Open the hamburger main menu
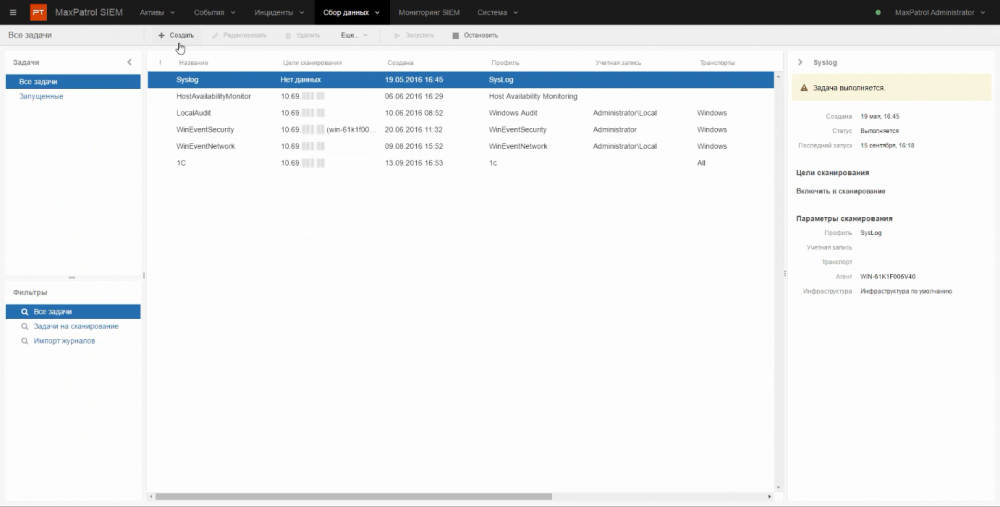This screenshot has height=507, width=1000. [13, 12]
